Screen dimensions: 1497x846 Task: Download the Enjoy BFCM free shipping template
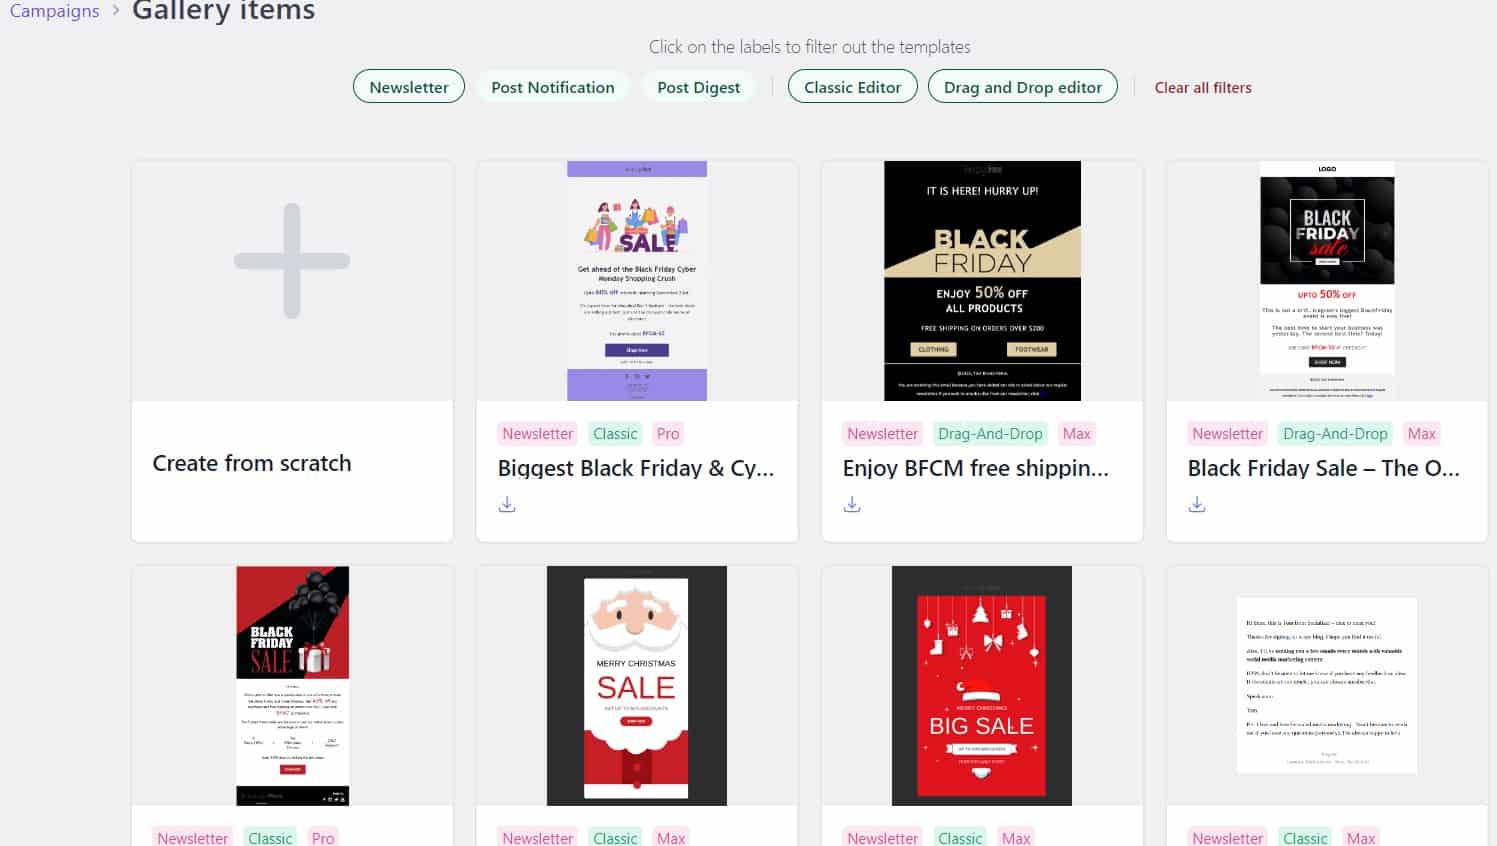pyautogui.click(x=852, y=504)
